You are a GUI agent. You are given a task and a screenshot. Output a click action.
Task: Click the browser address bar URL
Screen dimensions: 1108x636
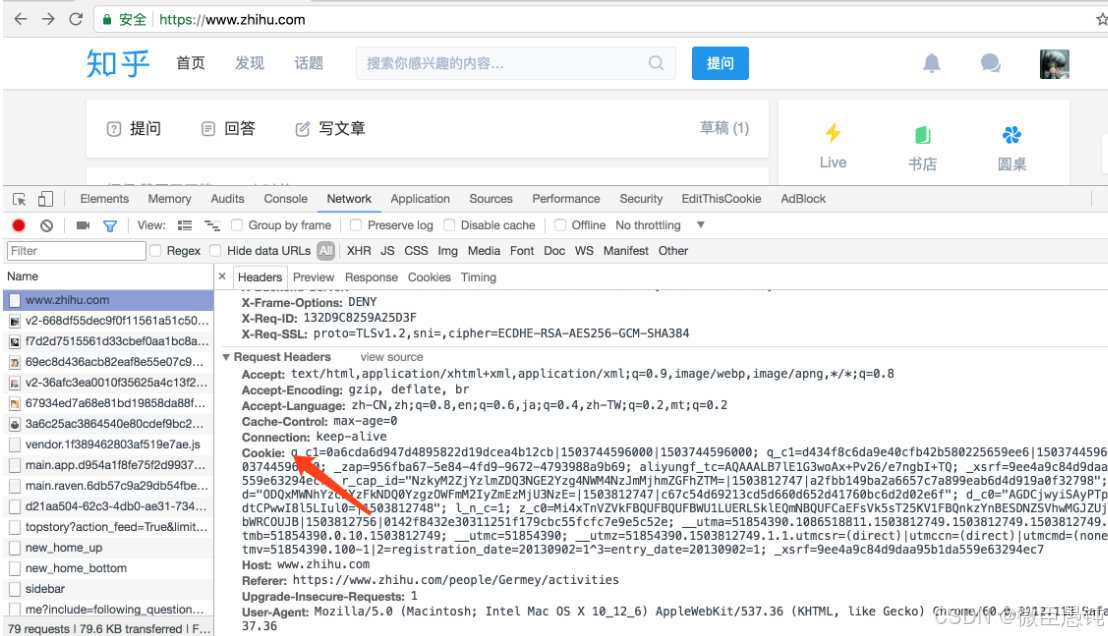click(232, 19)
